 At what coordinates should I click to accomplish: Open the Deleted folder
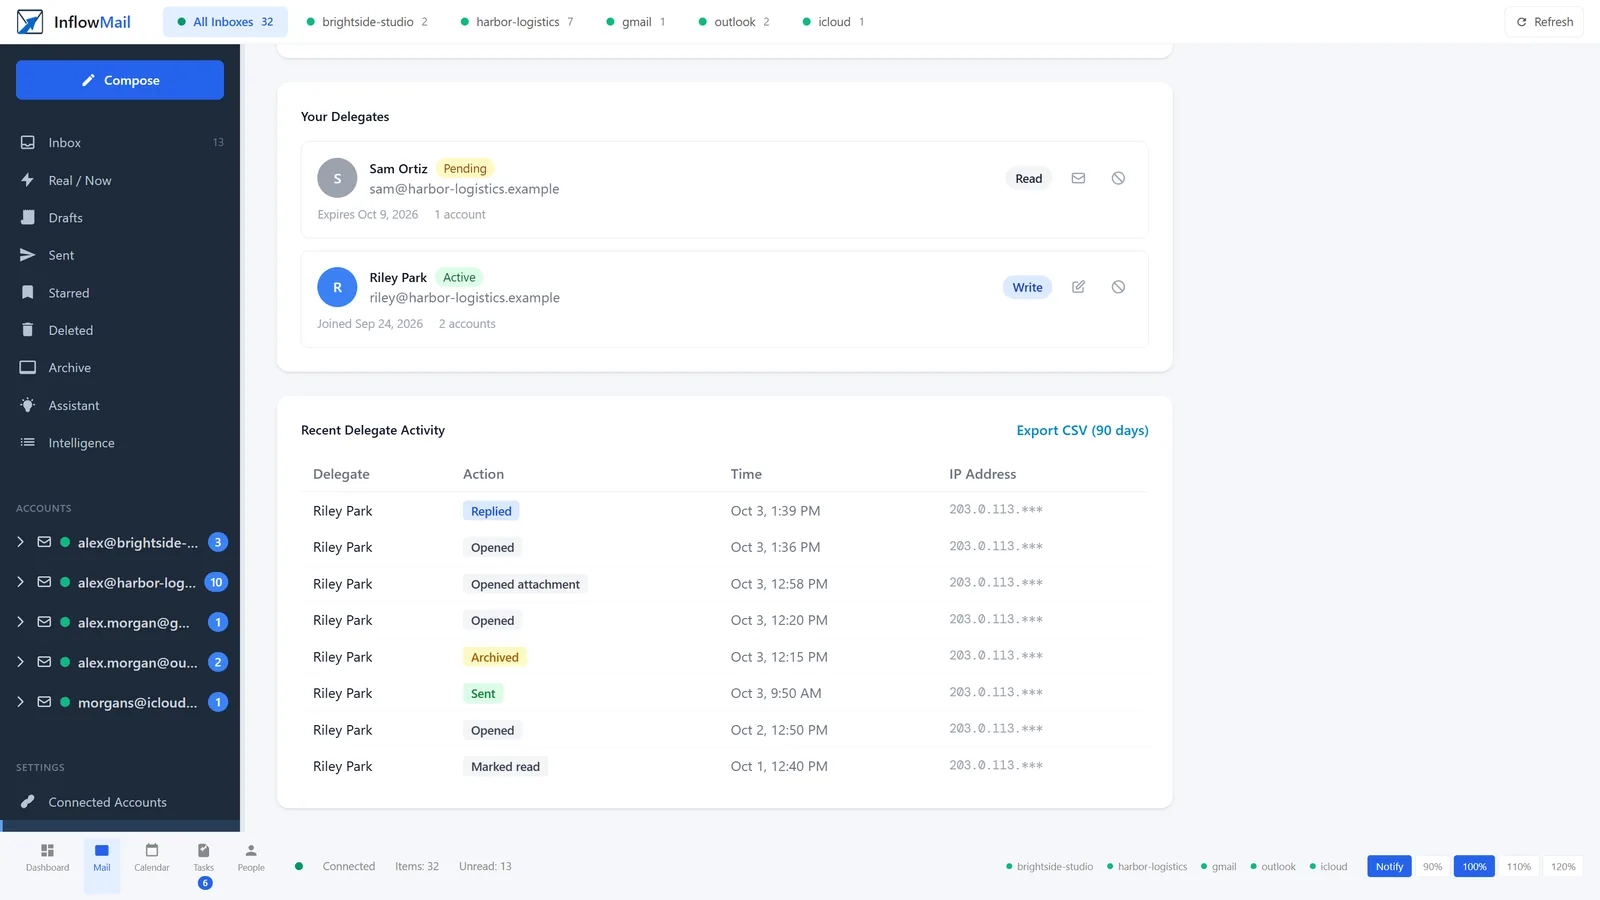[120, 330]
